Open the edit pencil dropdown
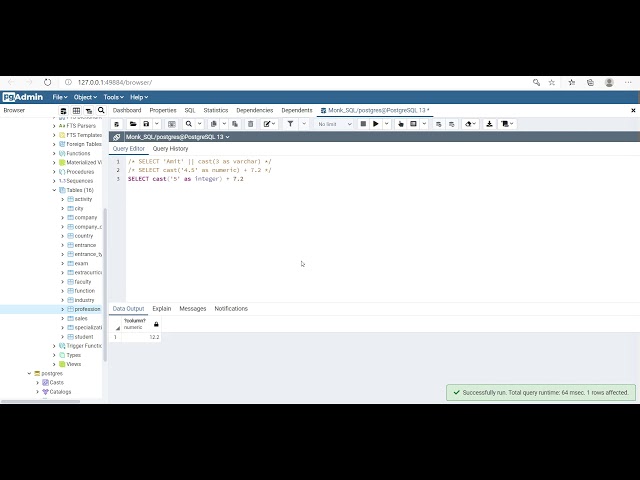The image size is (640, 480). tap(269, 124)
